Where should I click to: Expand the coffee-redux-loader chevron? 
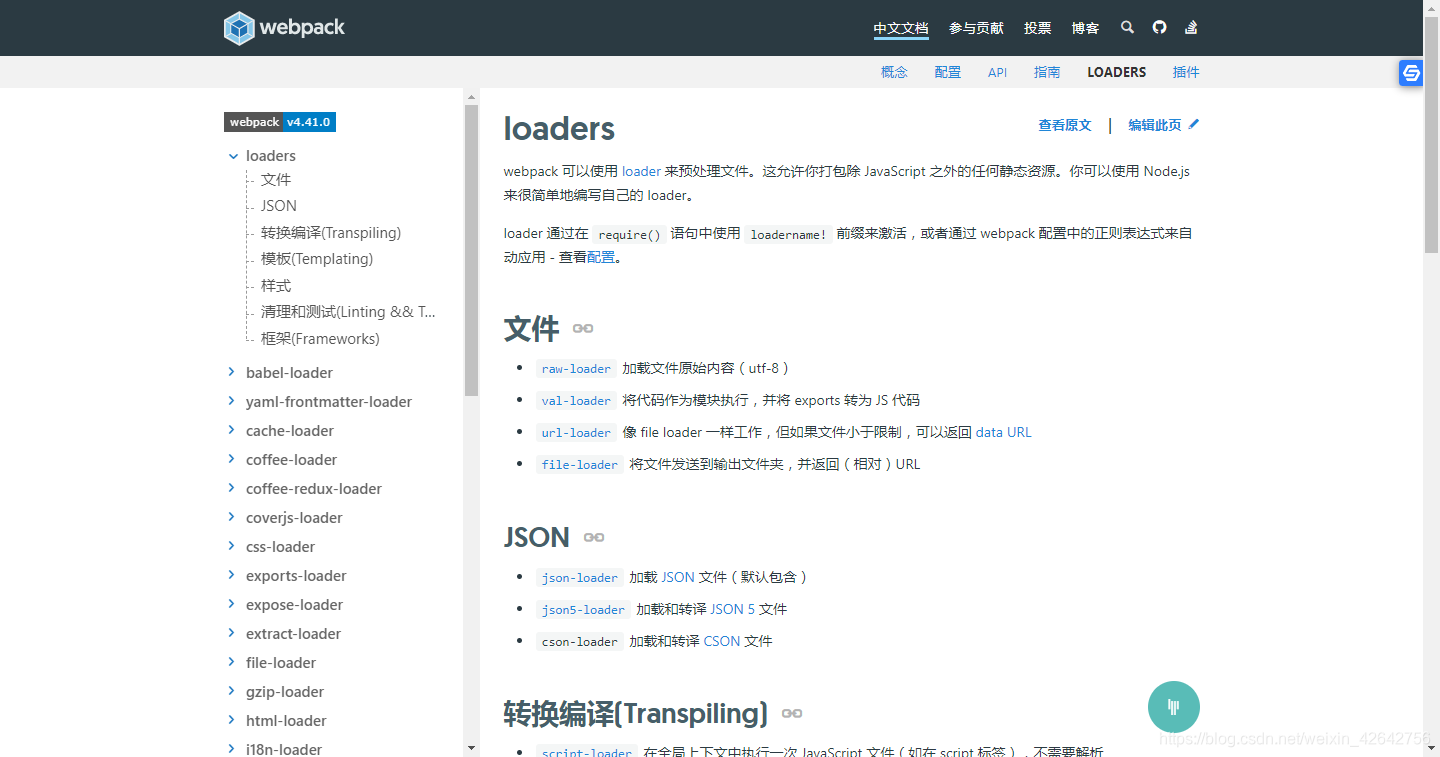233,488
